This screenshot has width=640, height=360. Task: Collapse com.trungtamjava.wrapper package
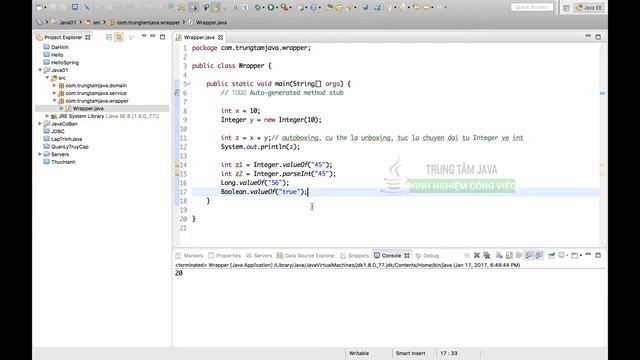pyautogui.click(x=54, y=101)
